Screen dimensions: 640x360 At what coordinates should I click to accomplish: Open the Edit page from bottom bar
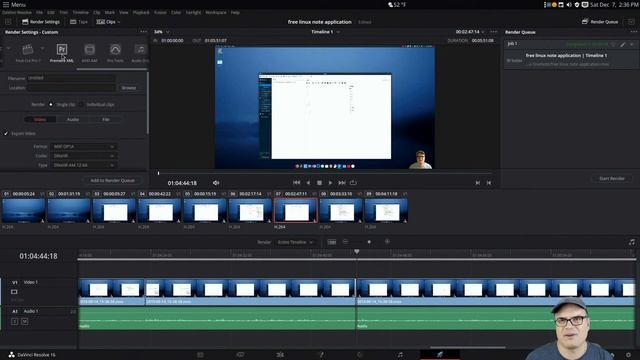coord(280,355)
